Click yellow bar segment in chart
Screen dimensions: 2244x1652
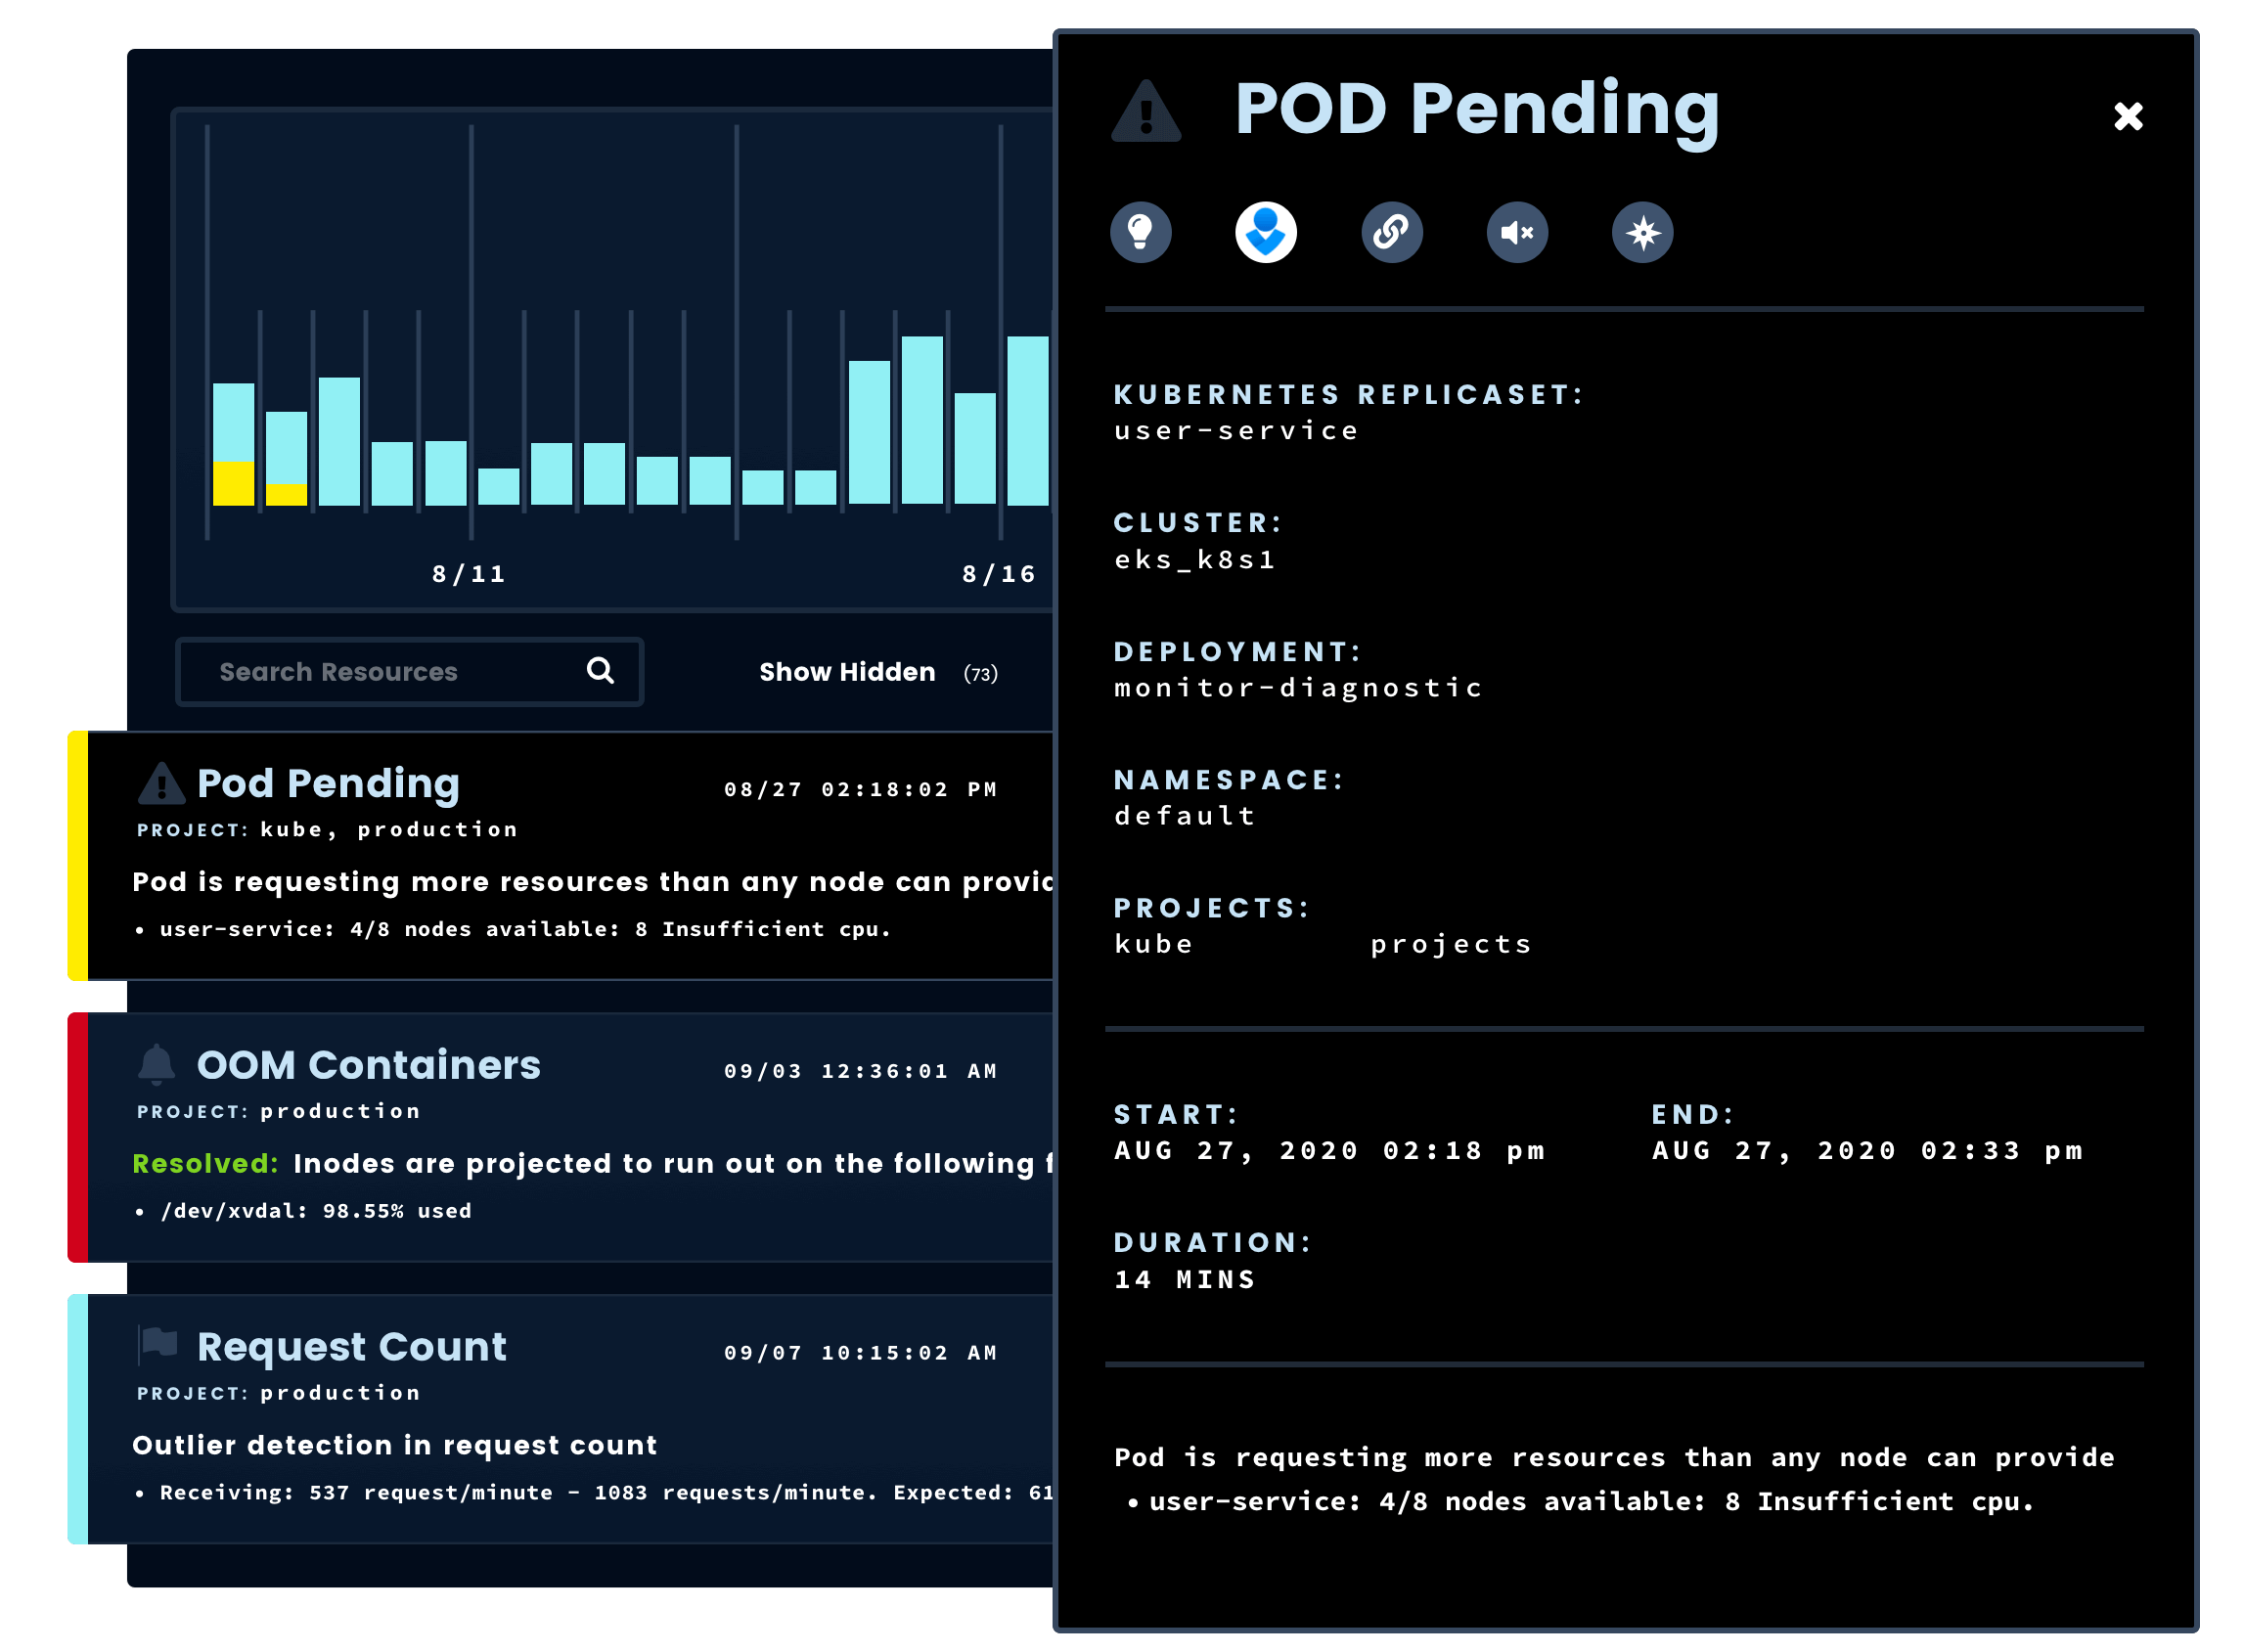click(233, 483)
